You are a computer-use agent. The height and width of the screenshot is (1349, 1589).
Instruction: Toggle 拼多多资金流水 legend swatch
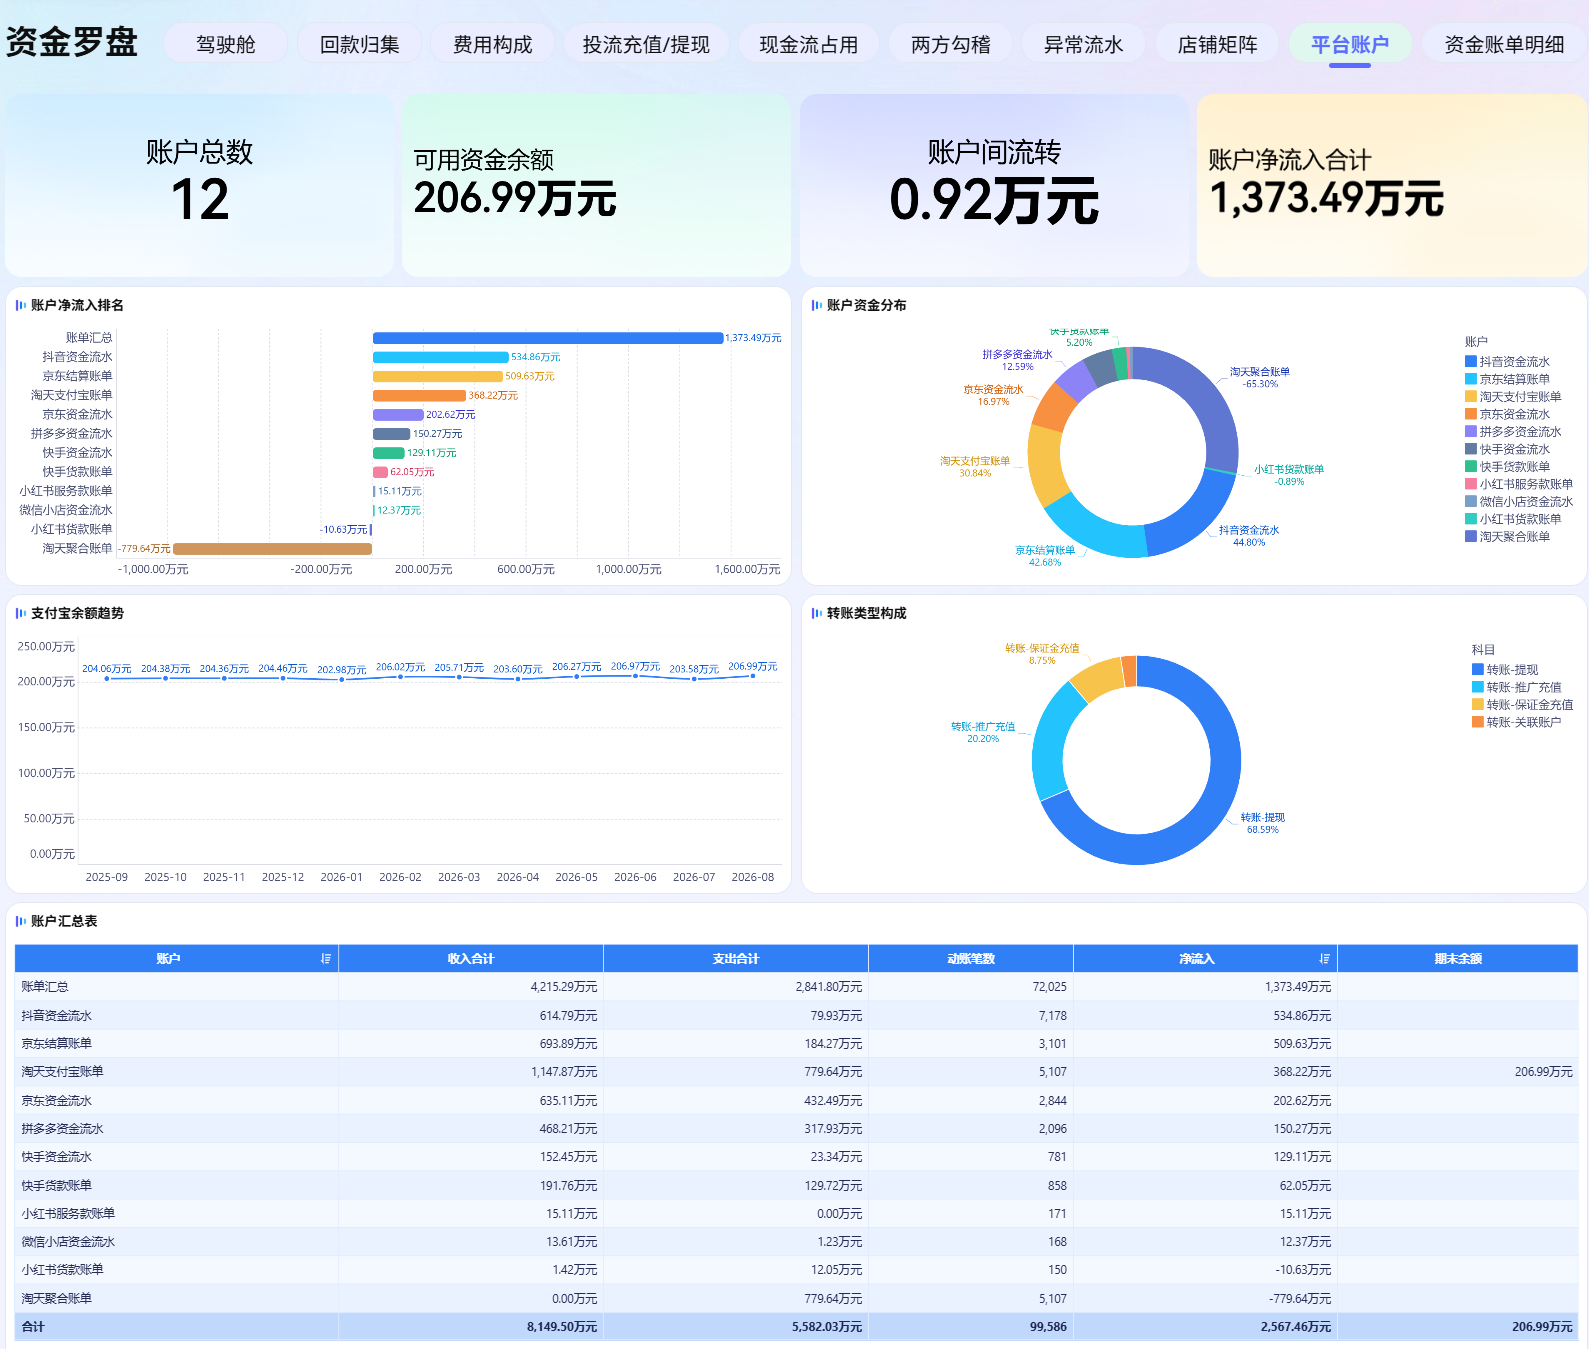(x=1471, y=432)
